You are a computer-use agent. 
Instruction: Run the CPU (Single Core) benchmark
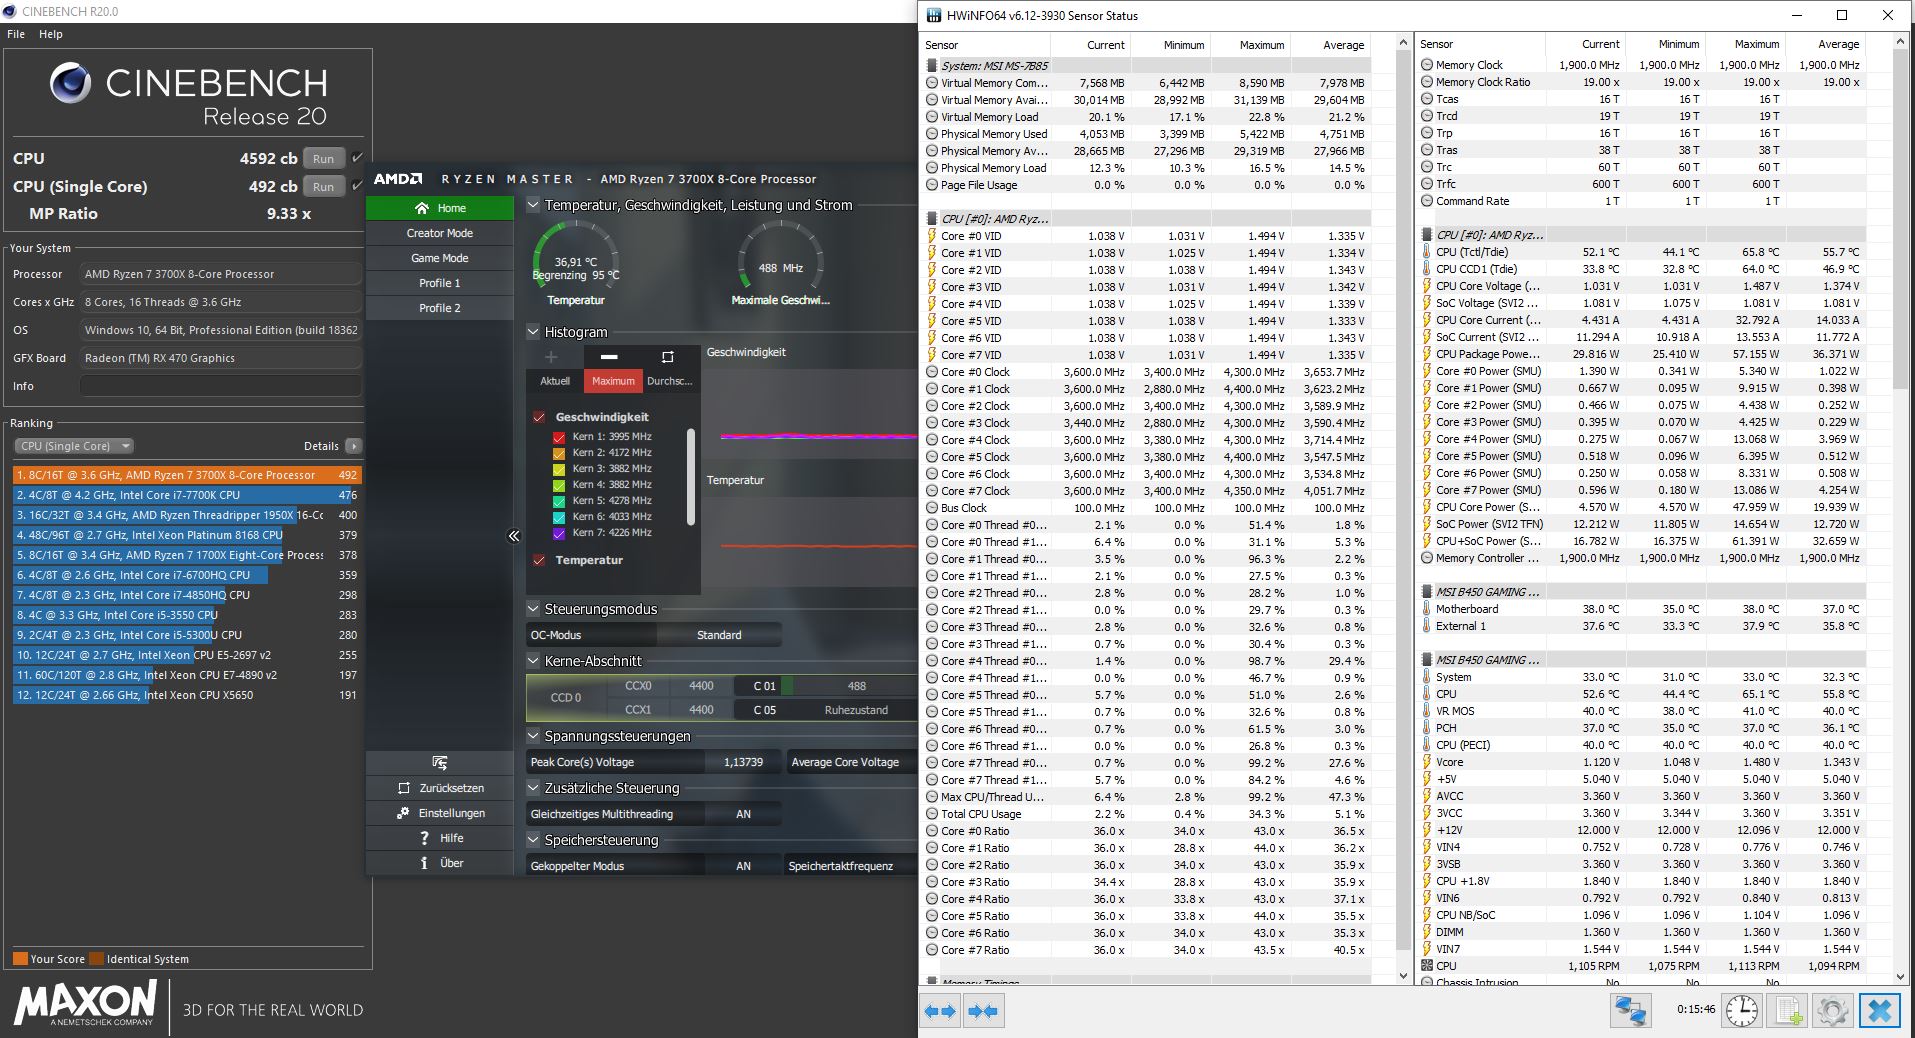(x=323, y=186)
